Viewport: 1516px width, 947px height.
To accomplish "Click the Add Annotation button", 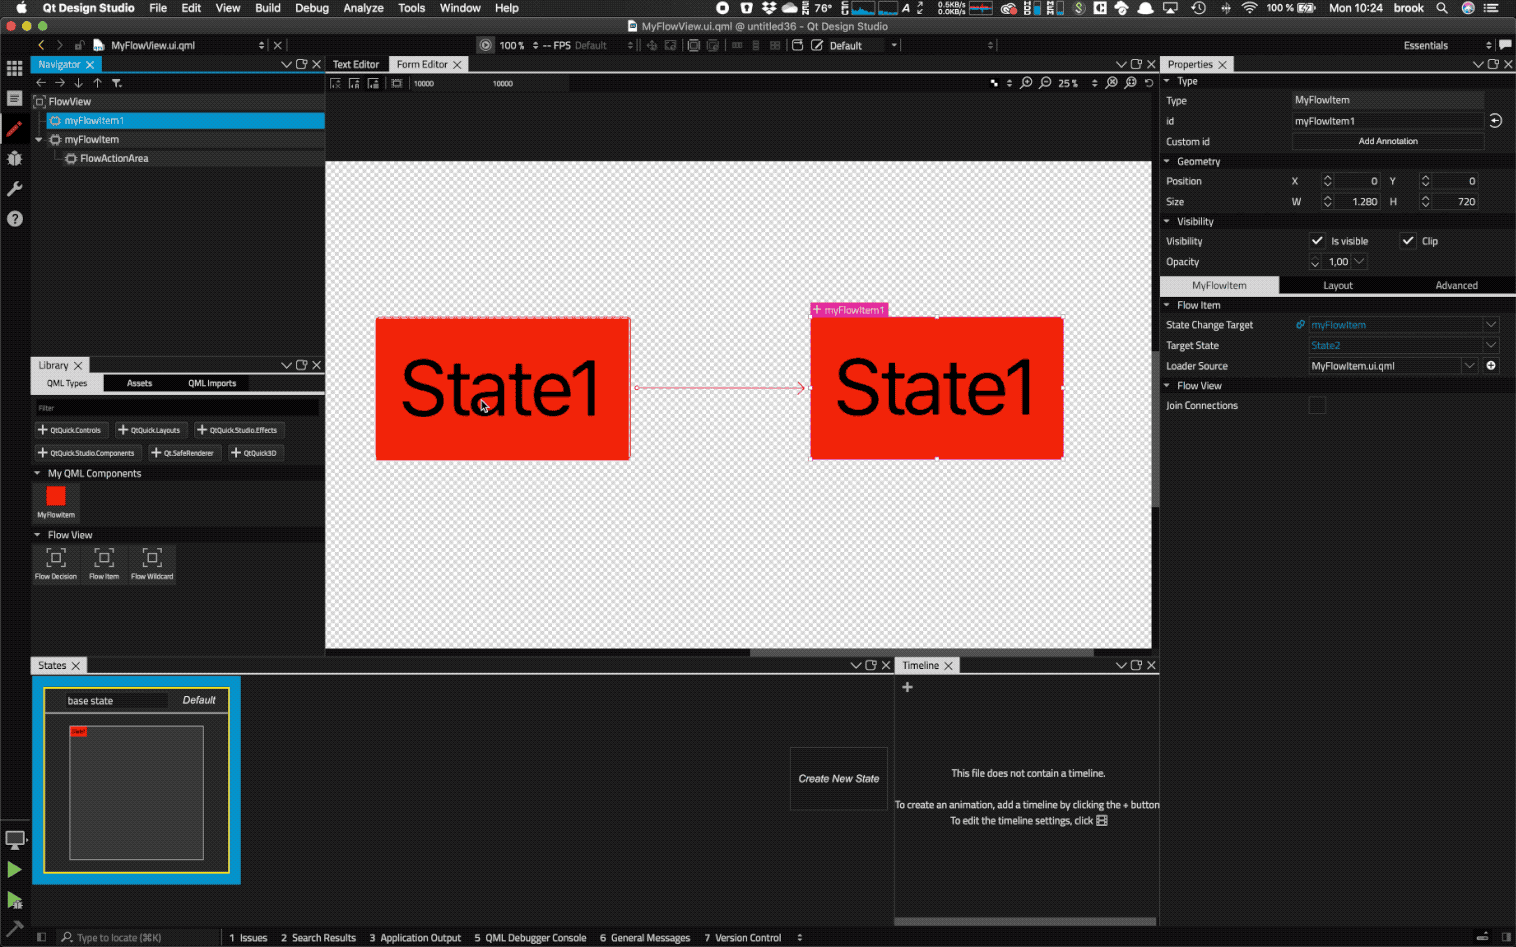I will [x=1387, y=142].
